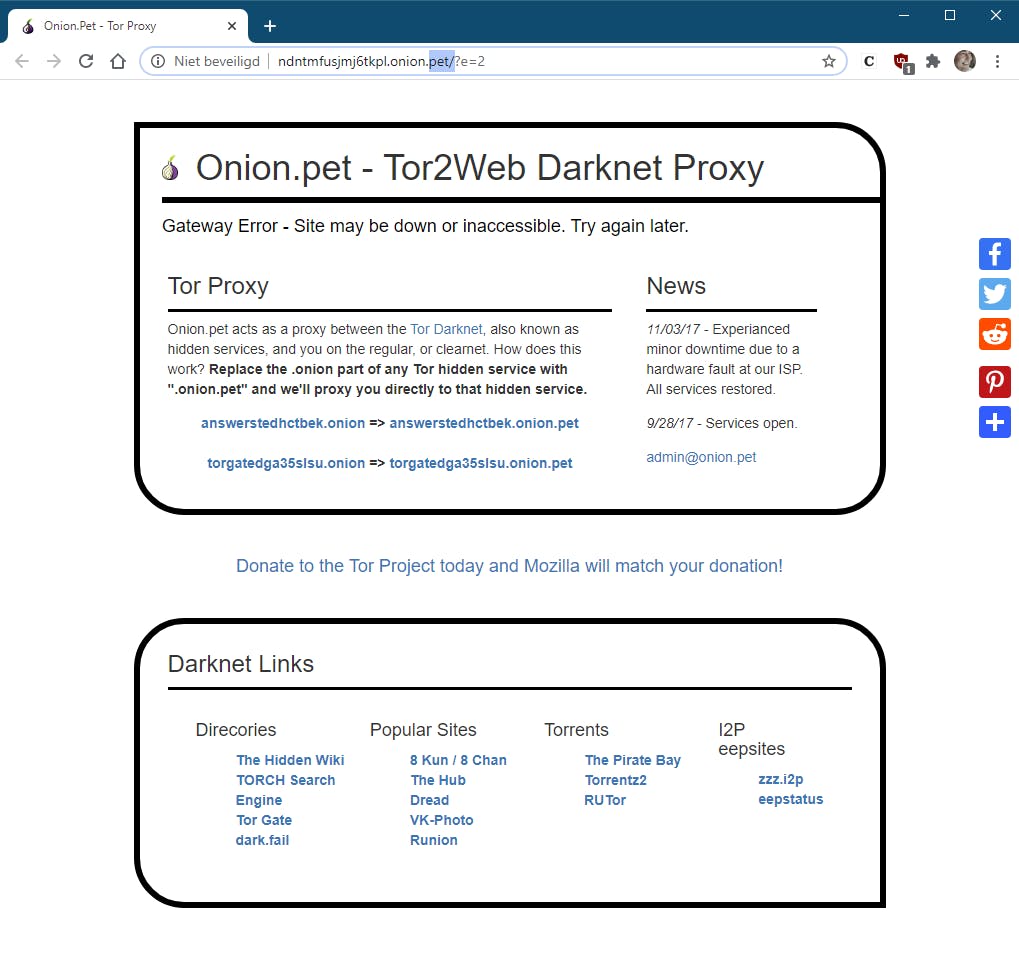Click the News heading
This screenshot has width=1019, height=968.
point(676,286)
